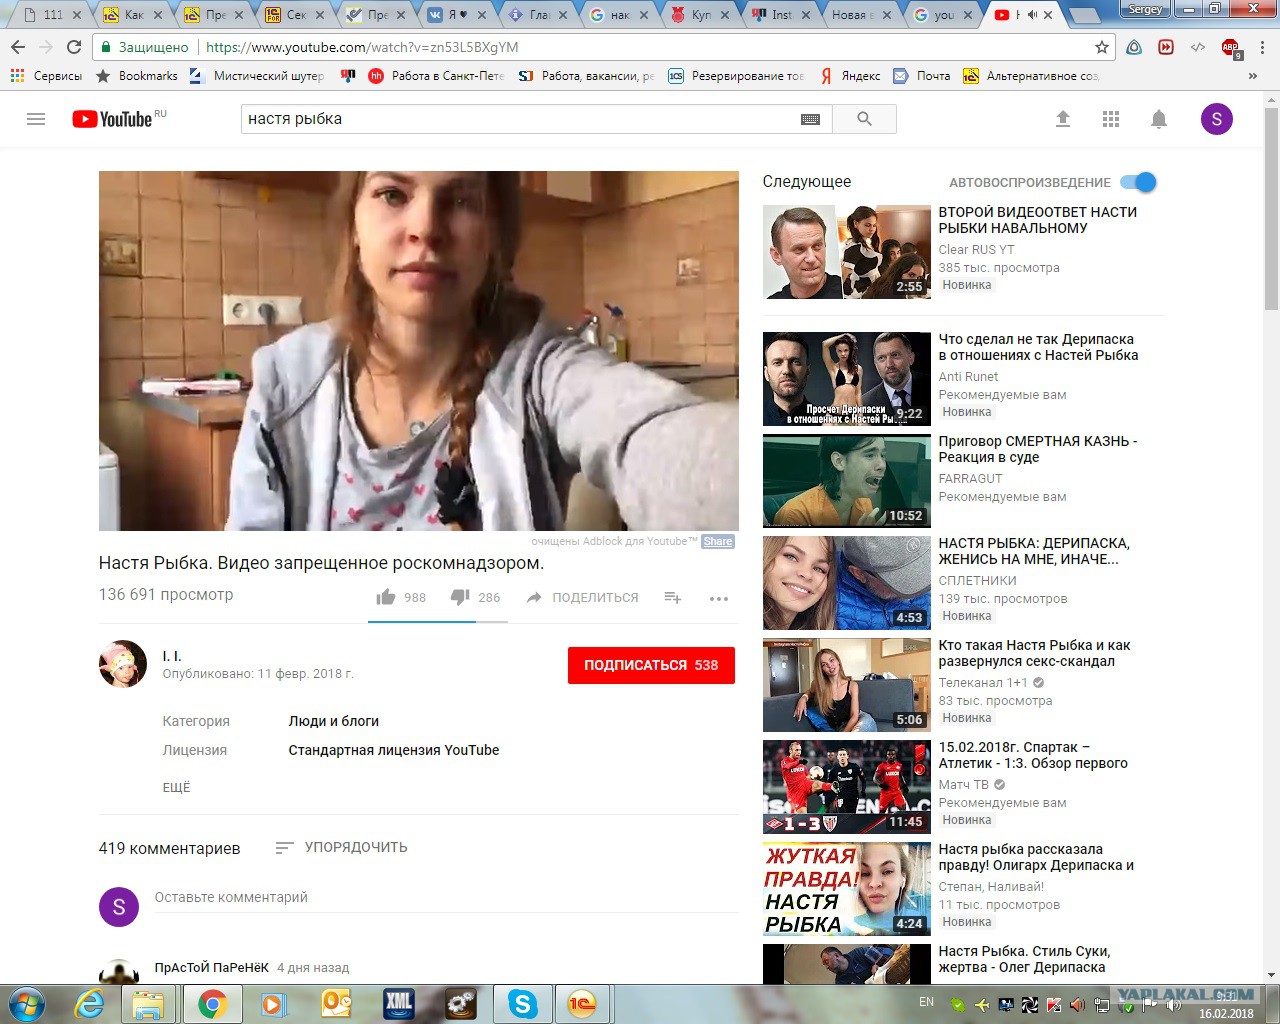Click the comment input field
The width and height of the screenshot is (1280, 1024).
point(445,897)
